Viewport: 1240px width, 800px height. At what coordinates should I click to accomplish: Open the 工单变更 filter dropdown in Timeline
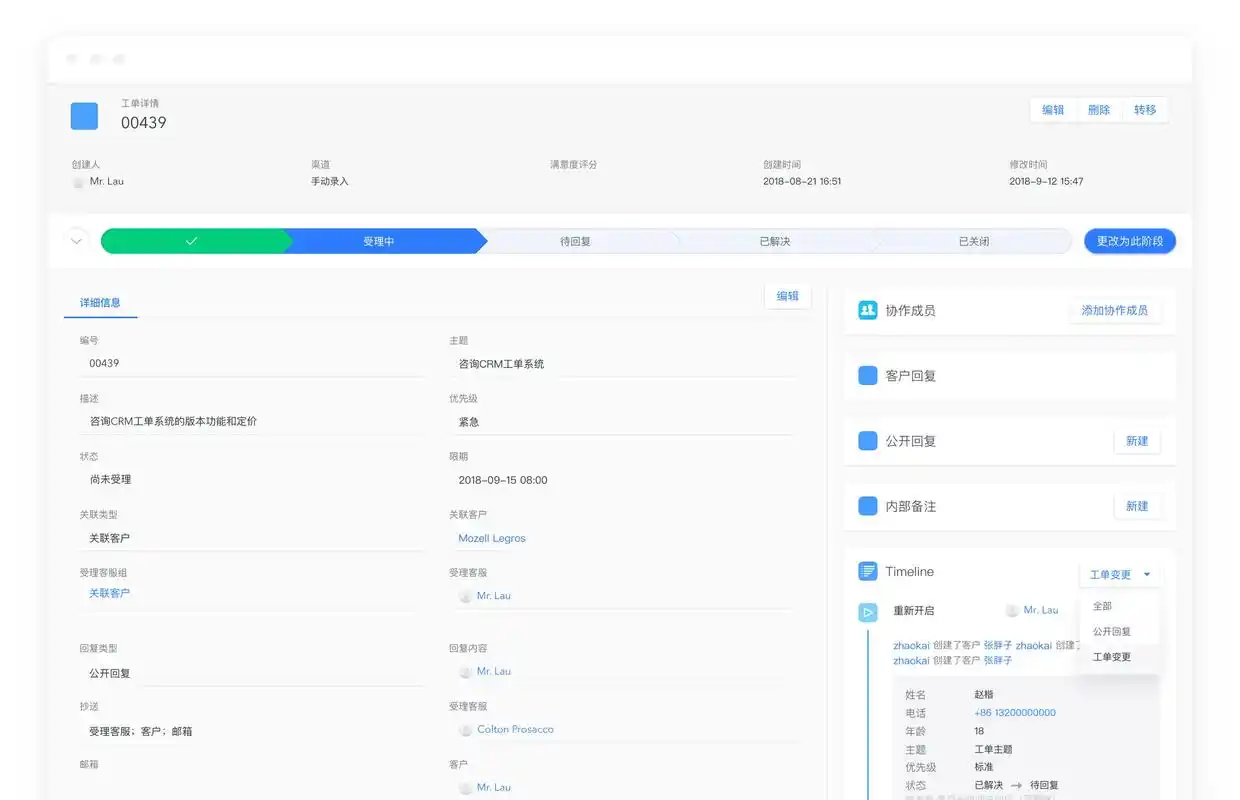[1119, 574]
